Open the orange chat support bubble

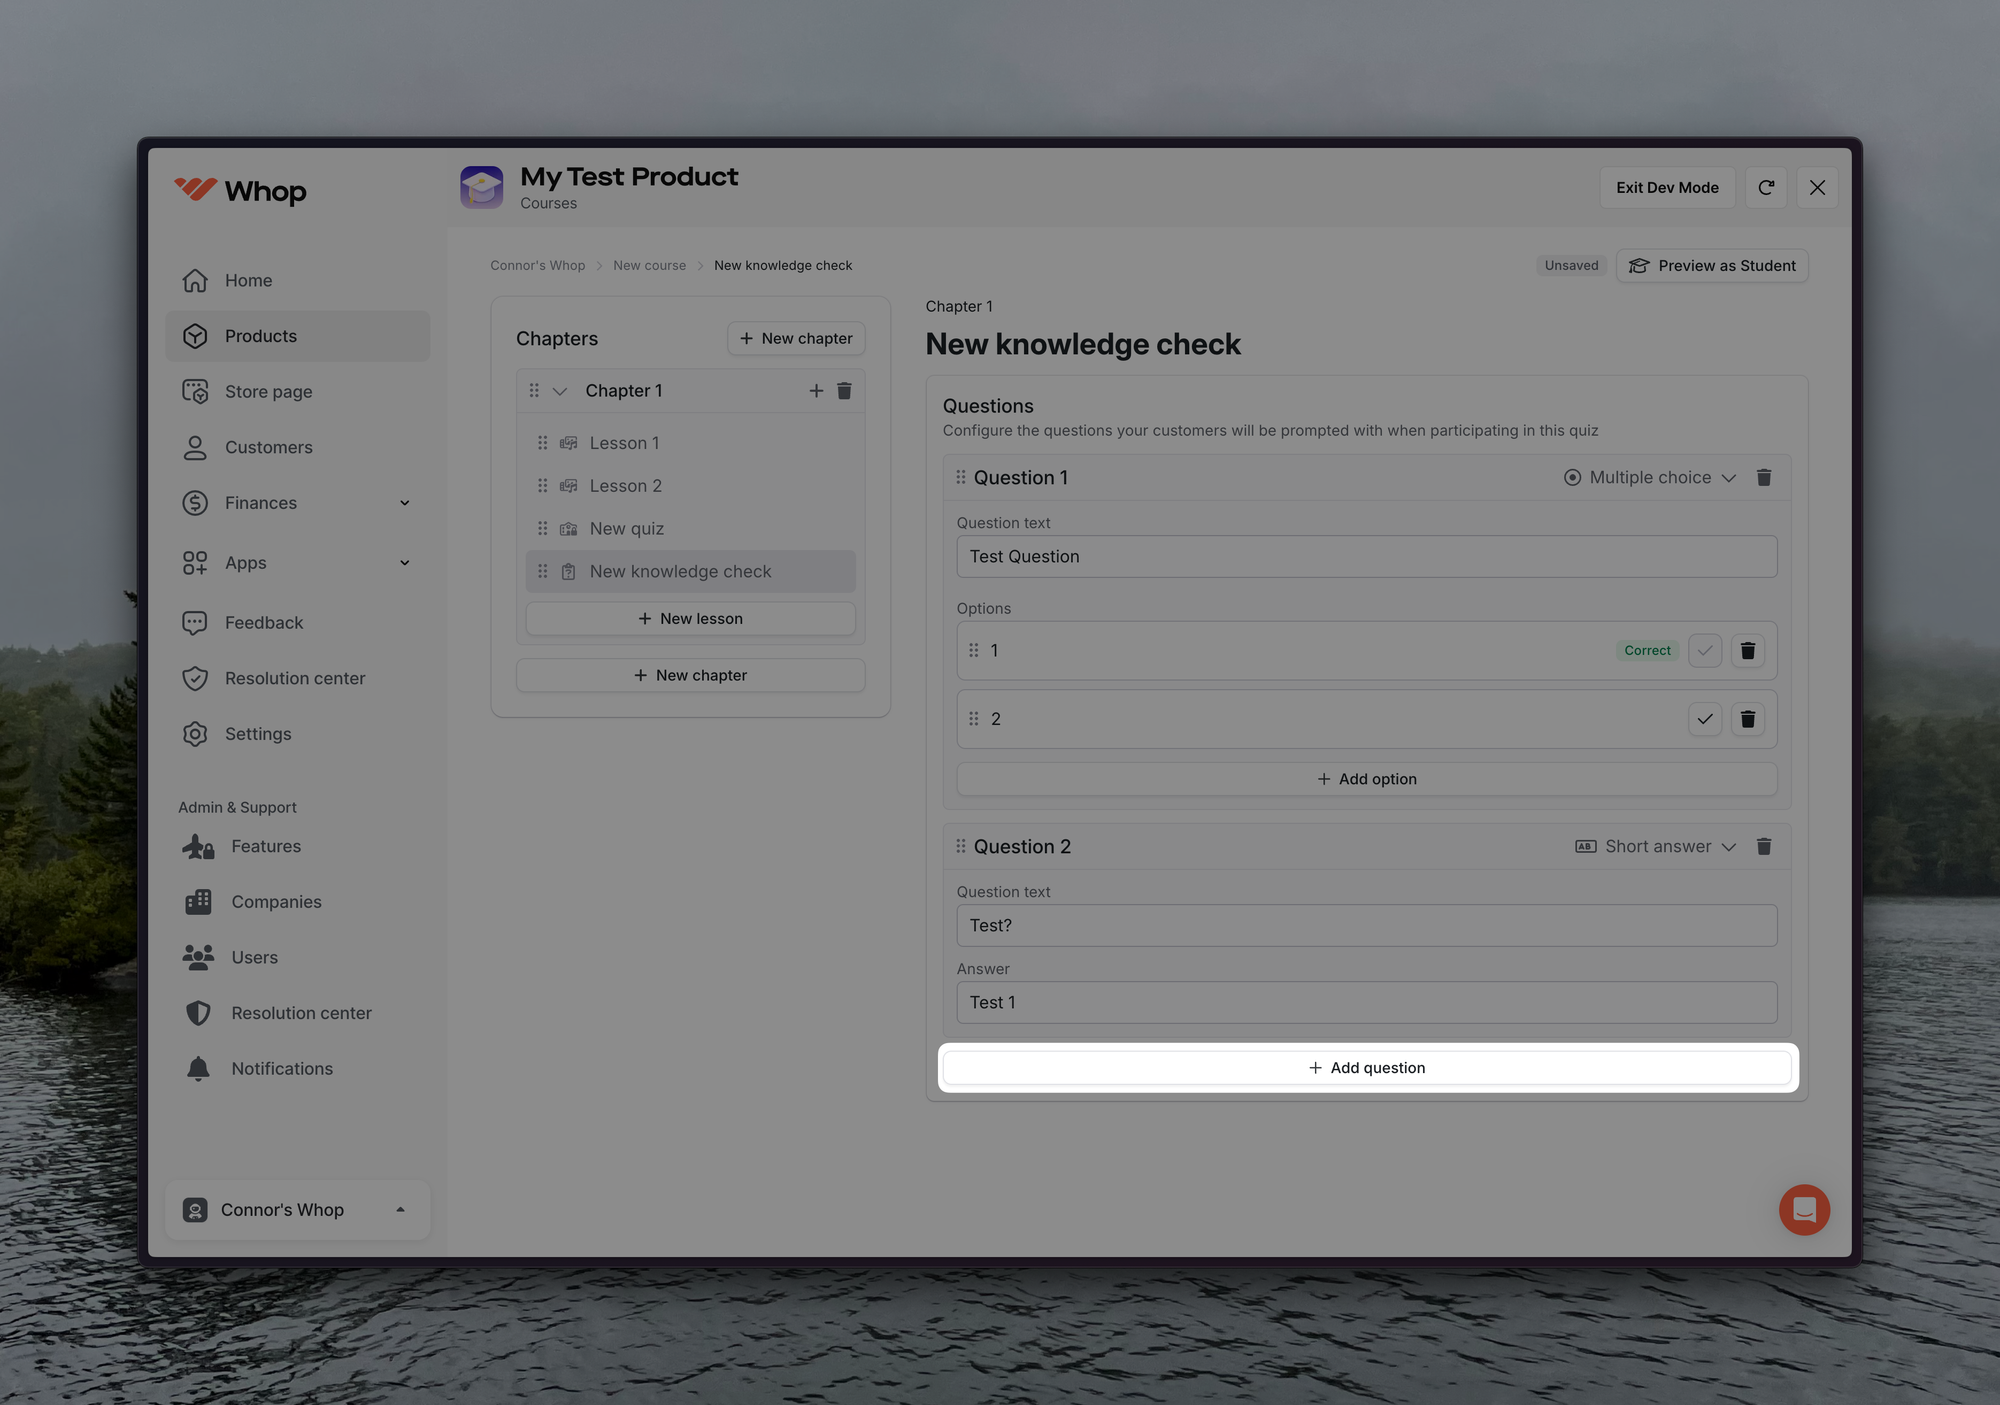1804,1210
